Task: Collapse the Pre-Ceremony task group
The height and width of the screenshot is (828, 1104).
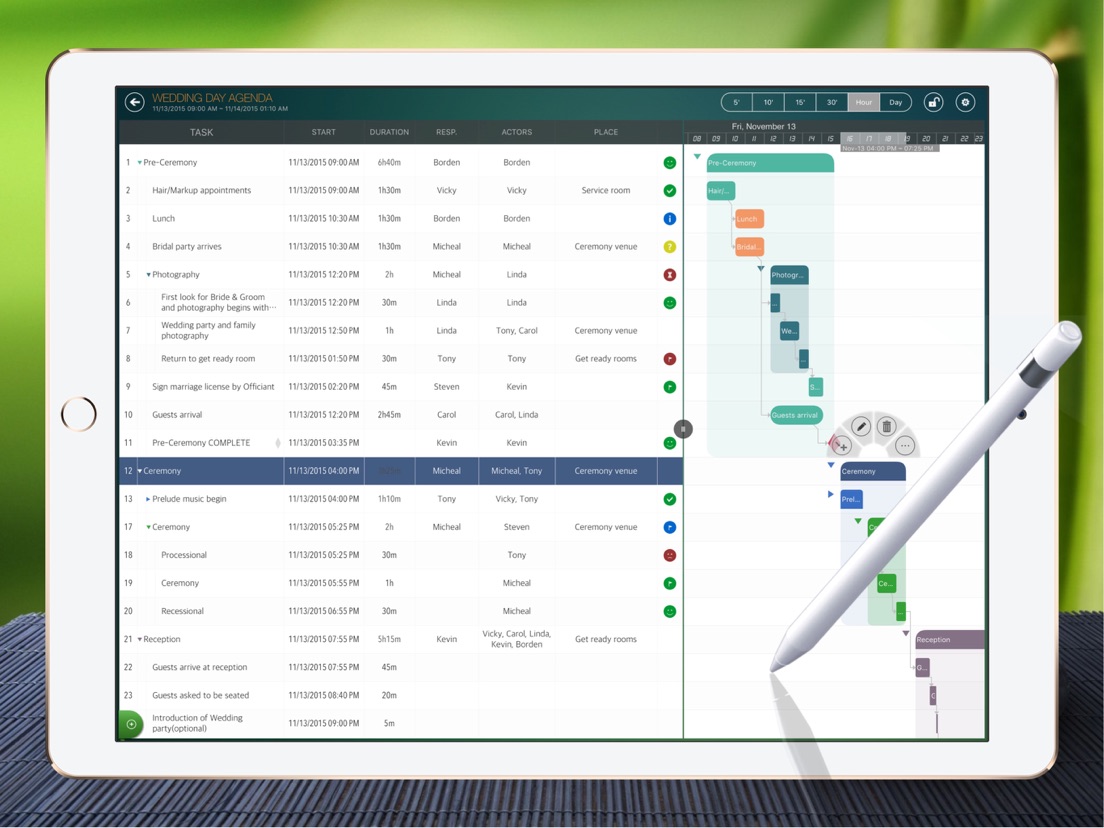Action: pos(139,163)
